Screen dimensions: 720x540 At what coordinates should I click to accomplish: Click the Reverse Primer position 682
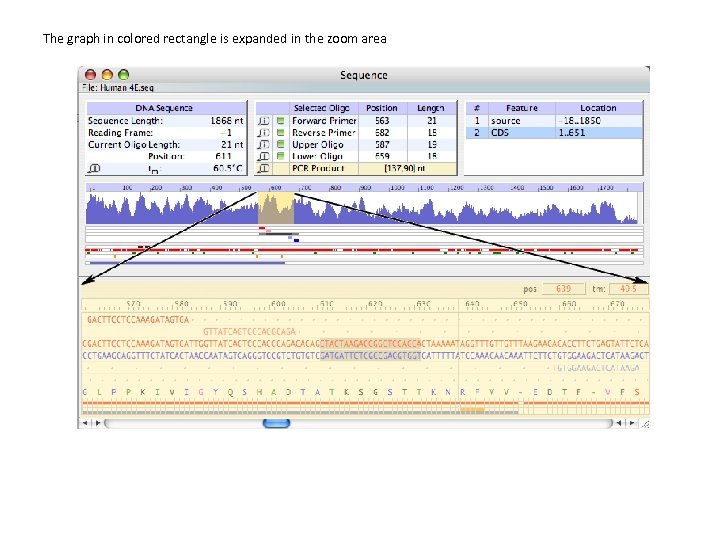(382, 133)
